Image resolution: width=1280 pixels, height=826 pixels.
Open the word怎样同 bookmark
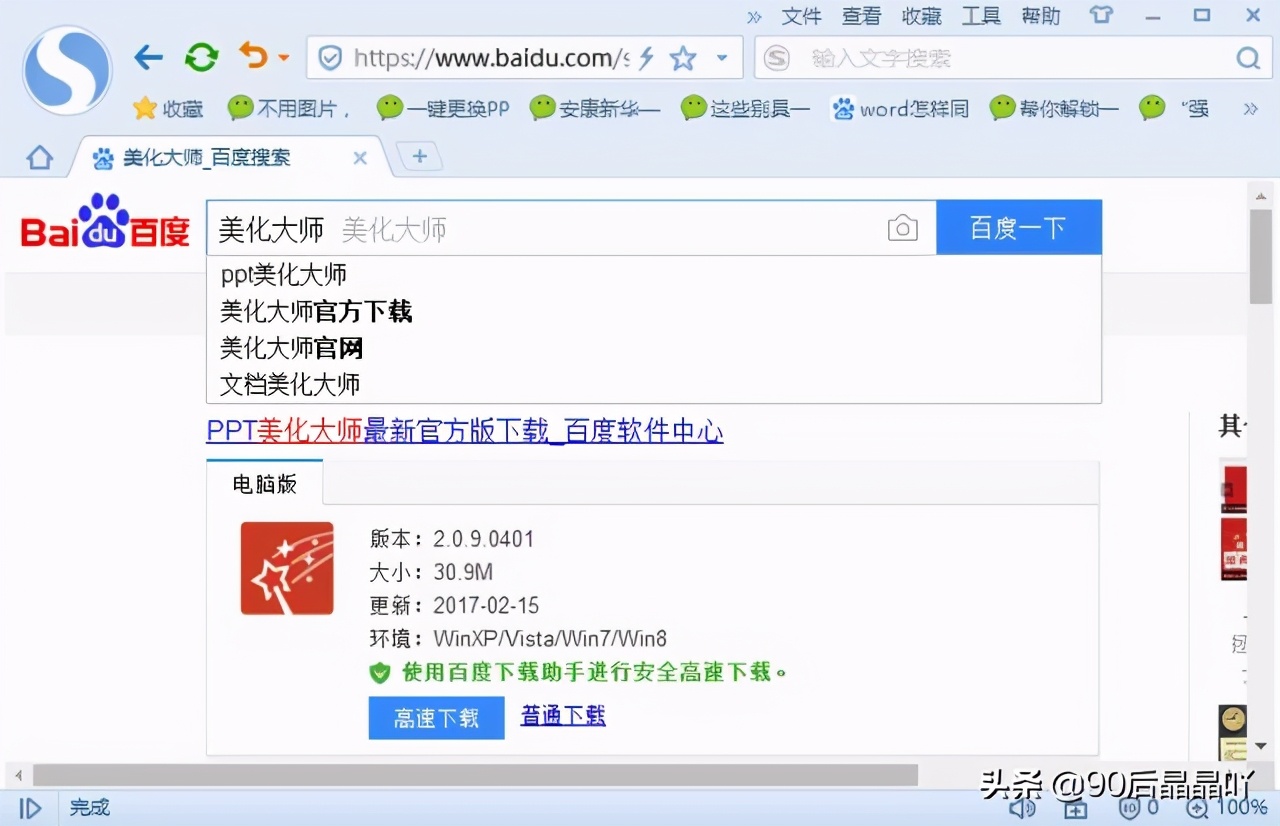coord(900,108)
